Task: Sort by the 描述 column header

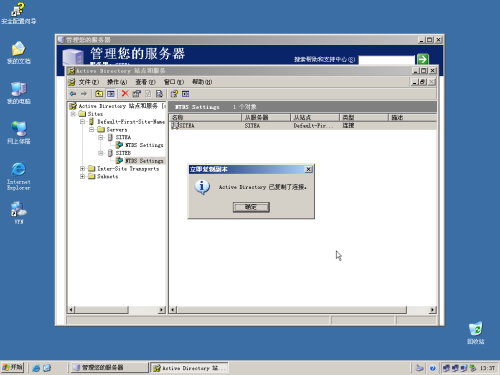Action: pyautogui.click(x=412, y=117)
